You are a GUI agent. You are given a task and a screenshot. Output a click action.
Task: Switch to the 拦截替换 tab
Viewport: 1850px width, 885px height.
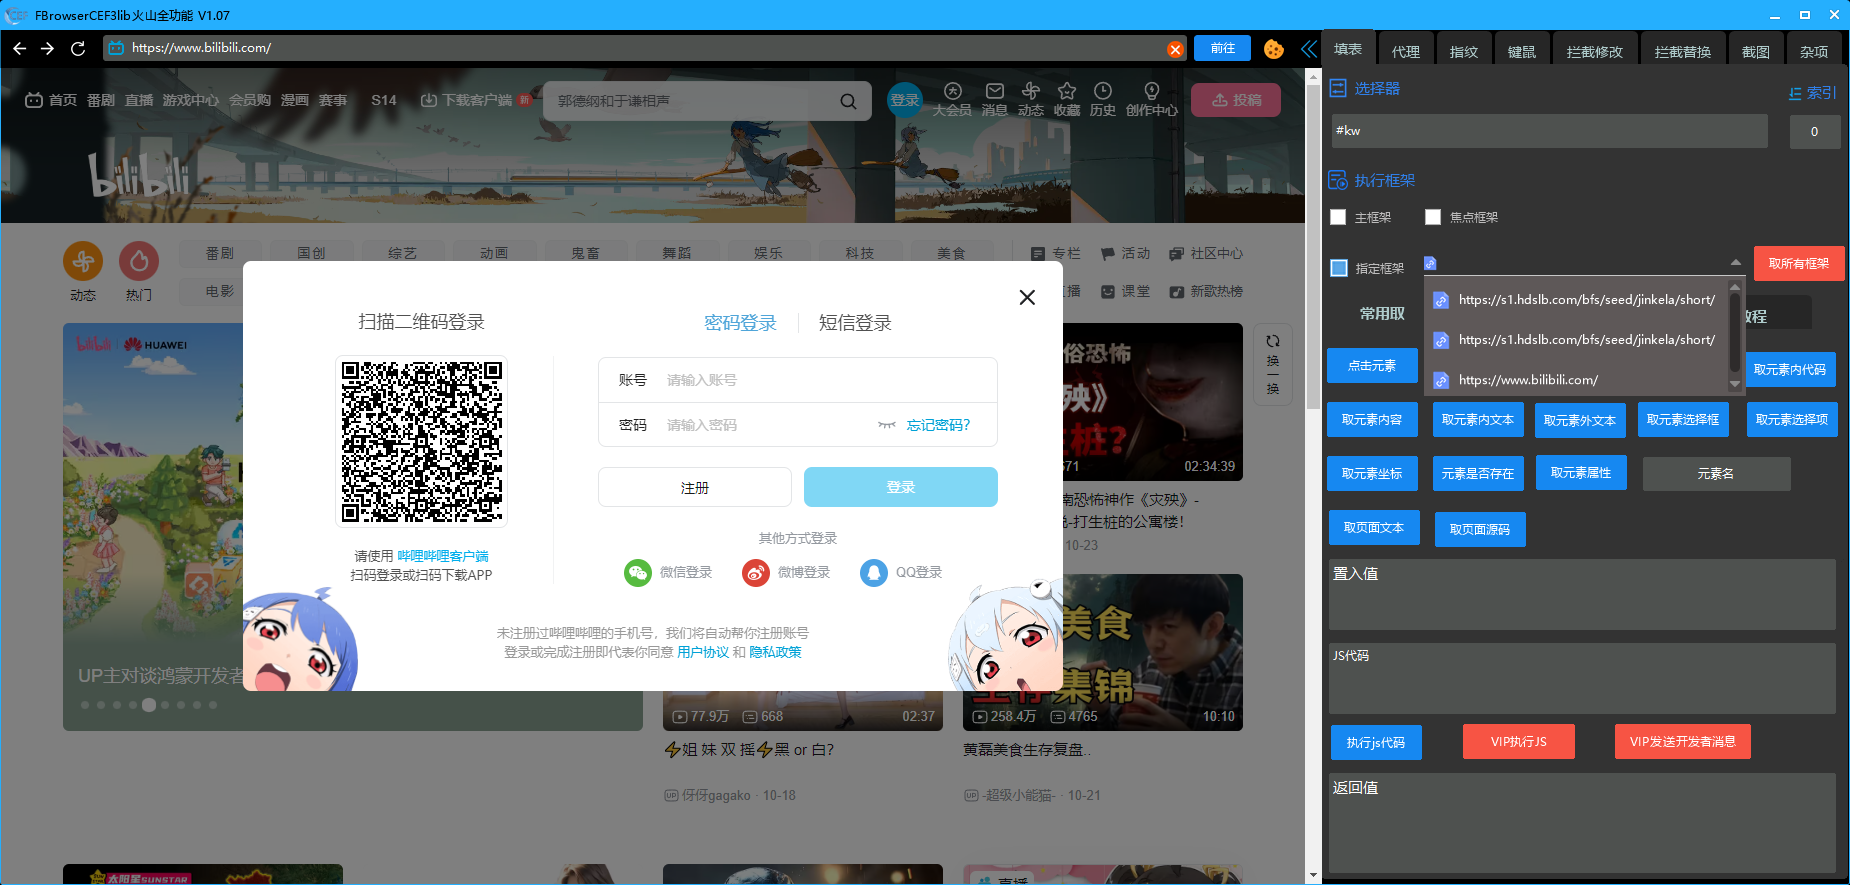(1682, 51)
